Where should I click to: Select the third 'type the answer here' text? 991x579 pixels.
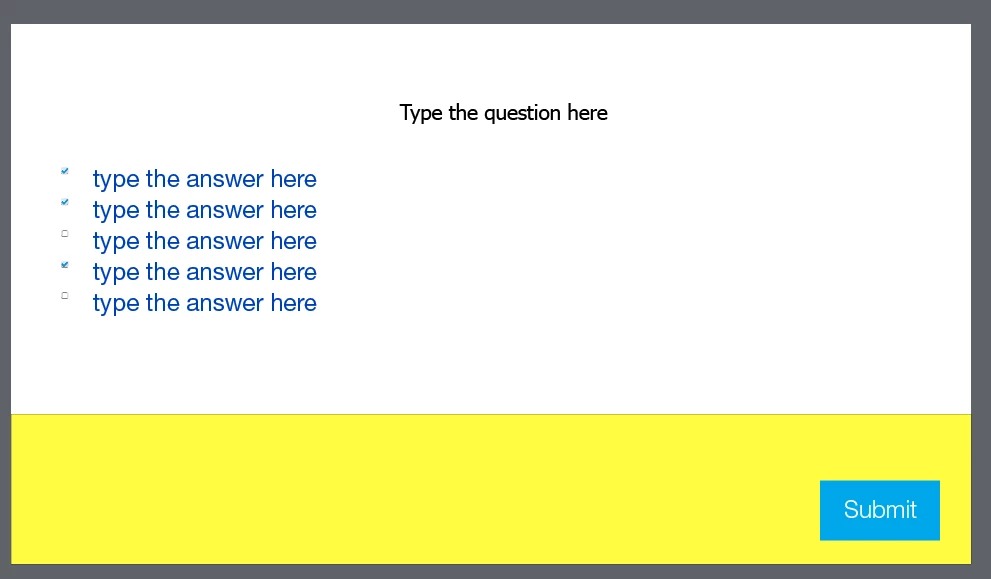(205, 241)
